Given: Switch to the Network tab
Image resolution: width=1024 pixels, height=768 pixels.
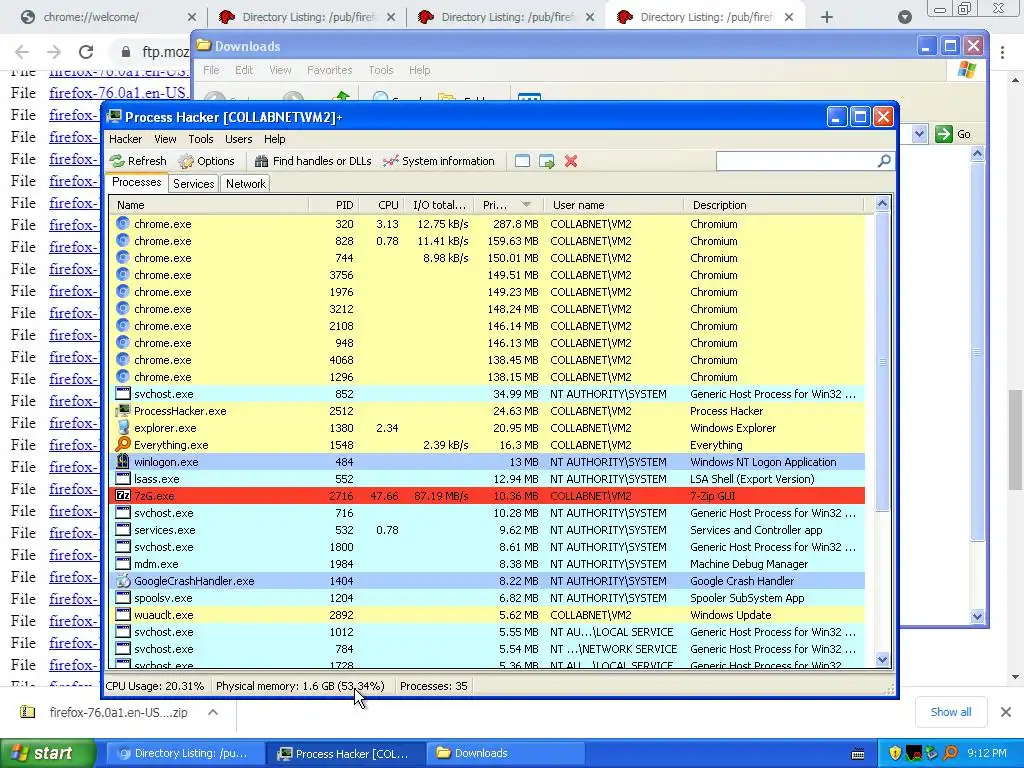Looking at the screenshot, I should pos(246,184).
